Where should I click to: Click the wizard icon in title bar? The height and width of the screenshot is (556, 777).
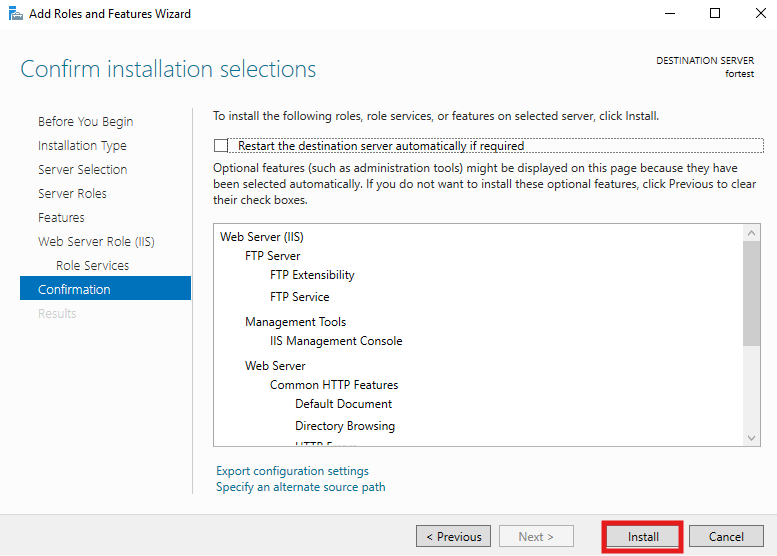(15, 13)
